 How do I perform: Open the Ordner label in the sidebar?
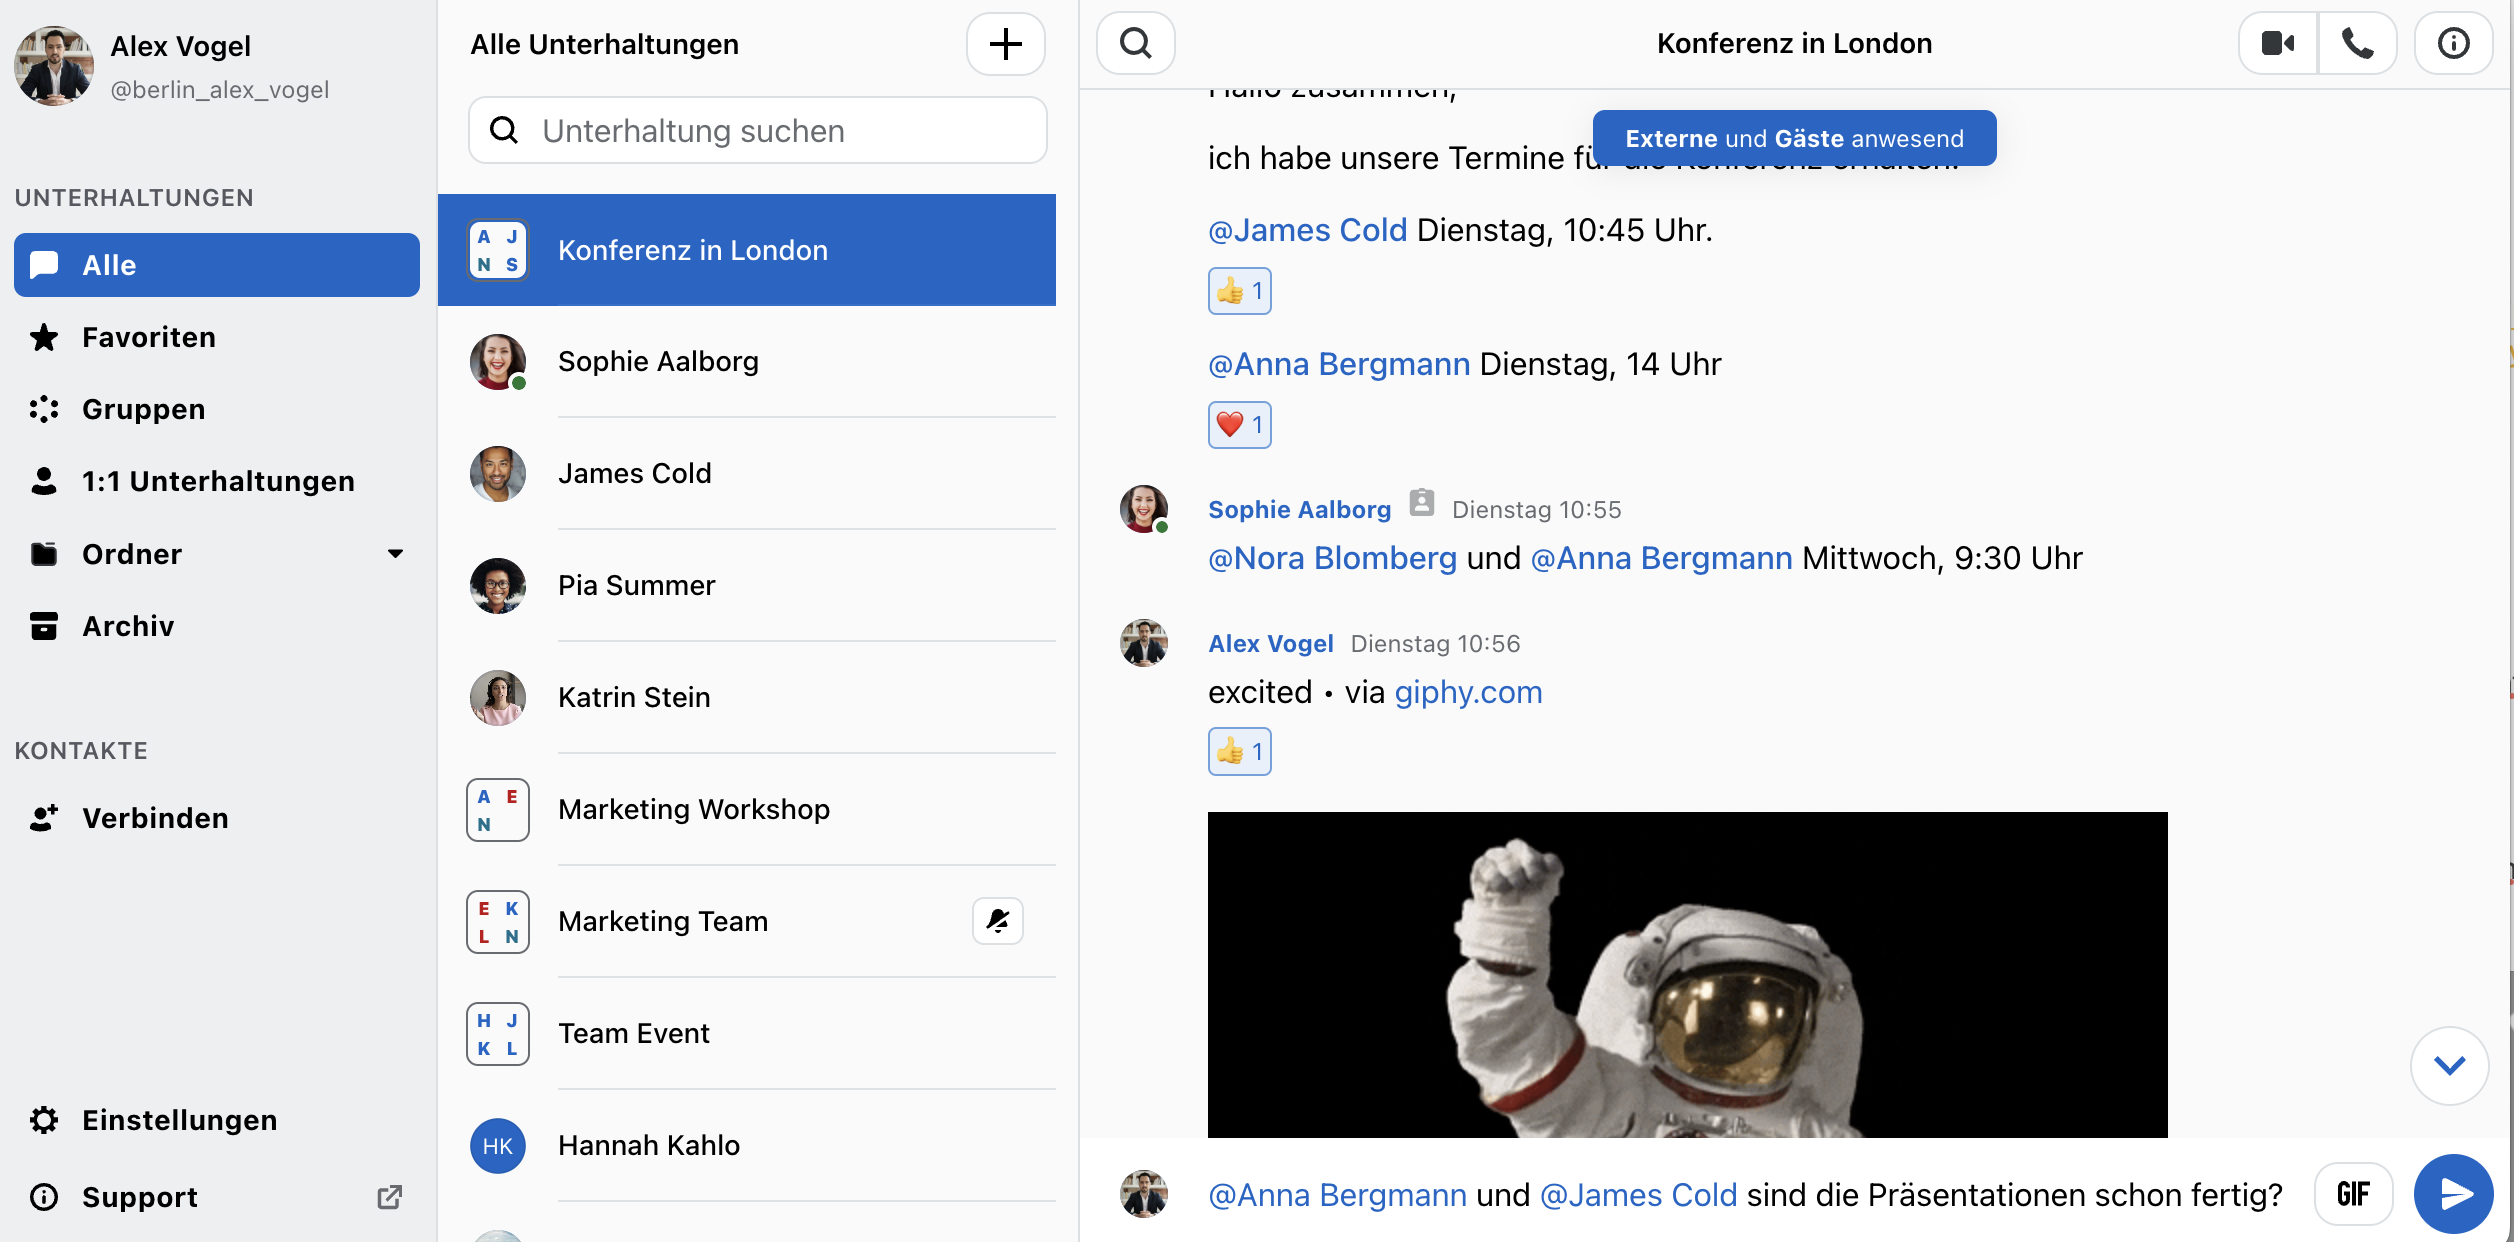click(132, 554)
